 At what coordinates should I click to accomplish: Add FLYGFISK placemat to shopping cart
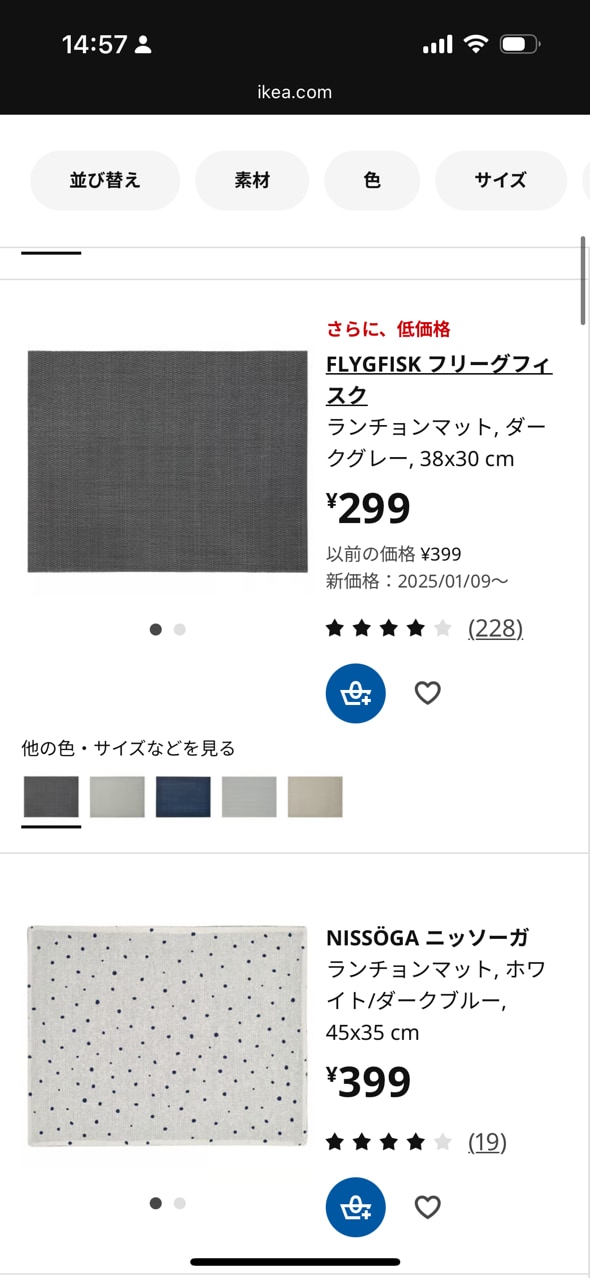click(355, 693)
